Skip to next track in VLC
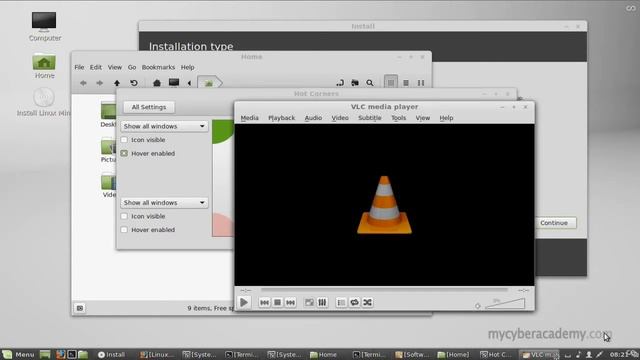 (x=290, y=302)
